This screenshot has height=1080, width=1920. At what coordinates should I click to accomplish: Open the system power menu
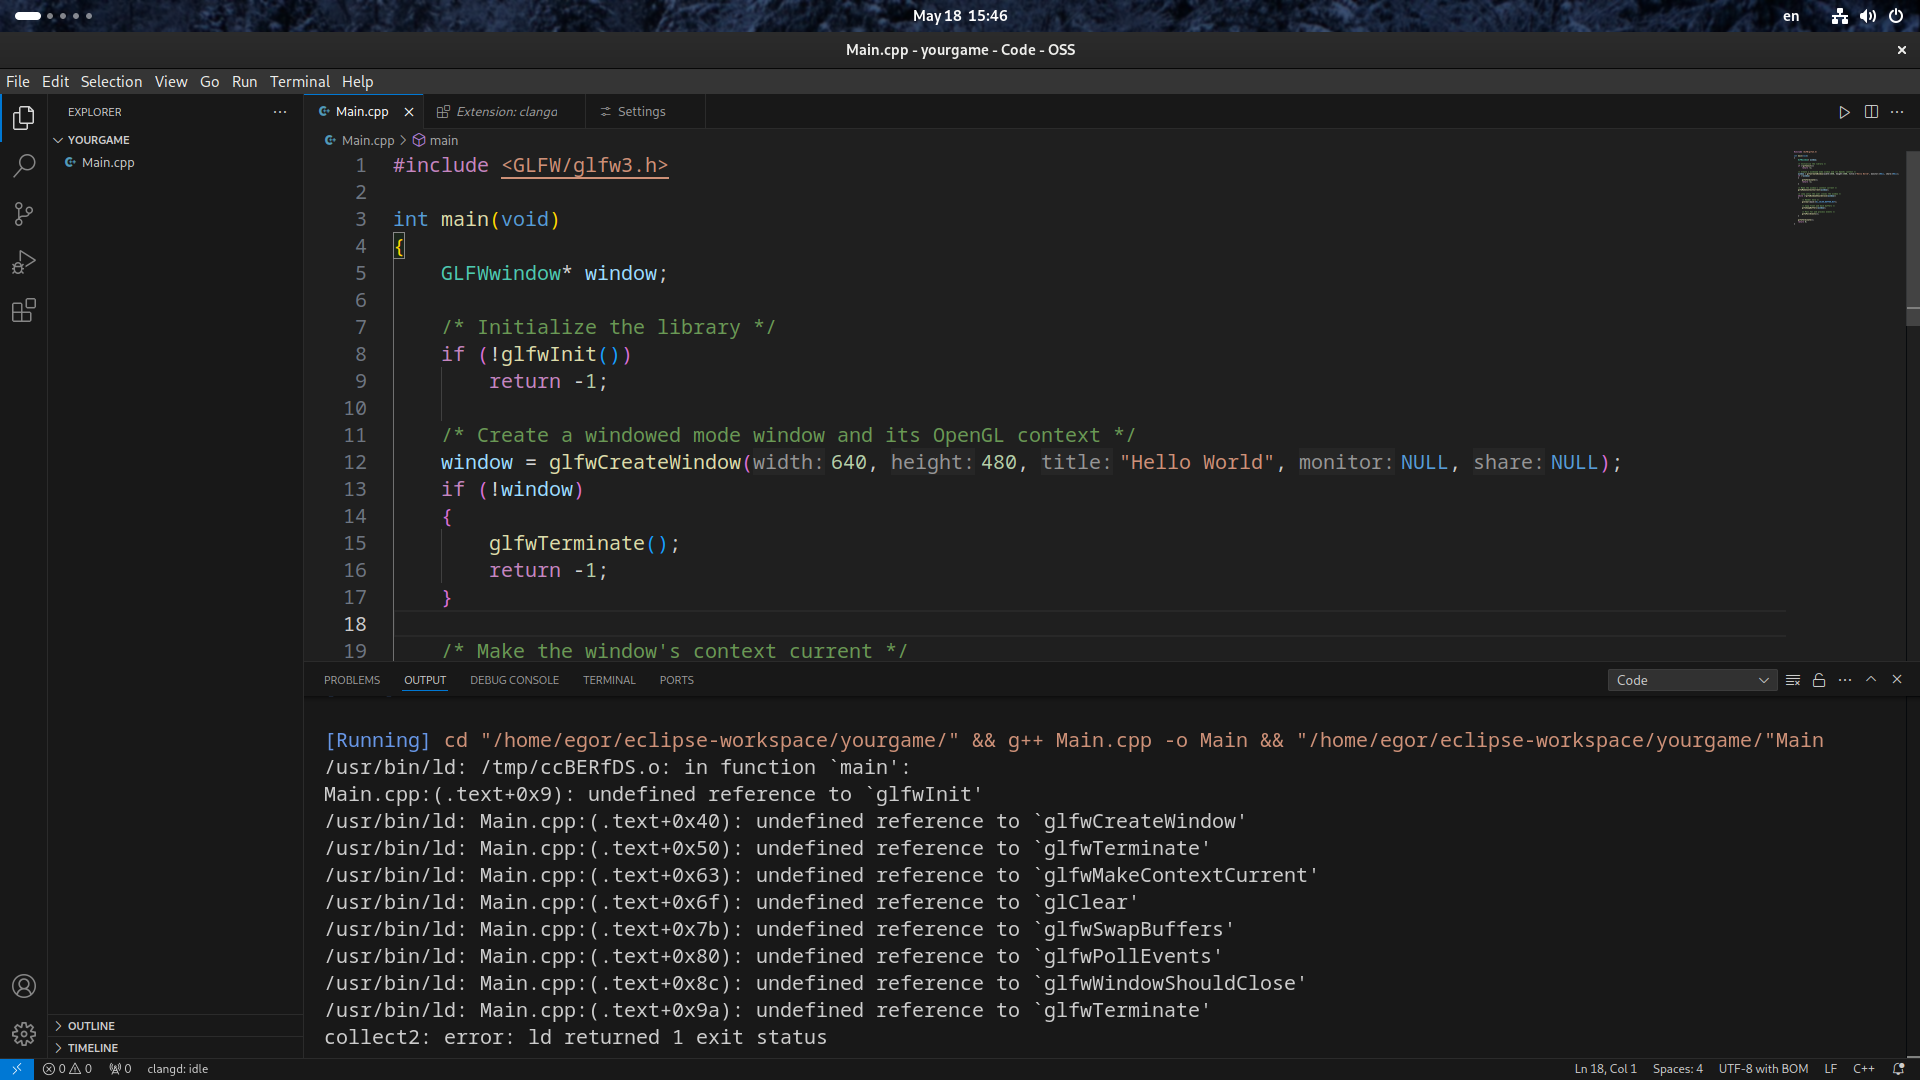pos(1896,16)
